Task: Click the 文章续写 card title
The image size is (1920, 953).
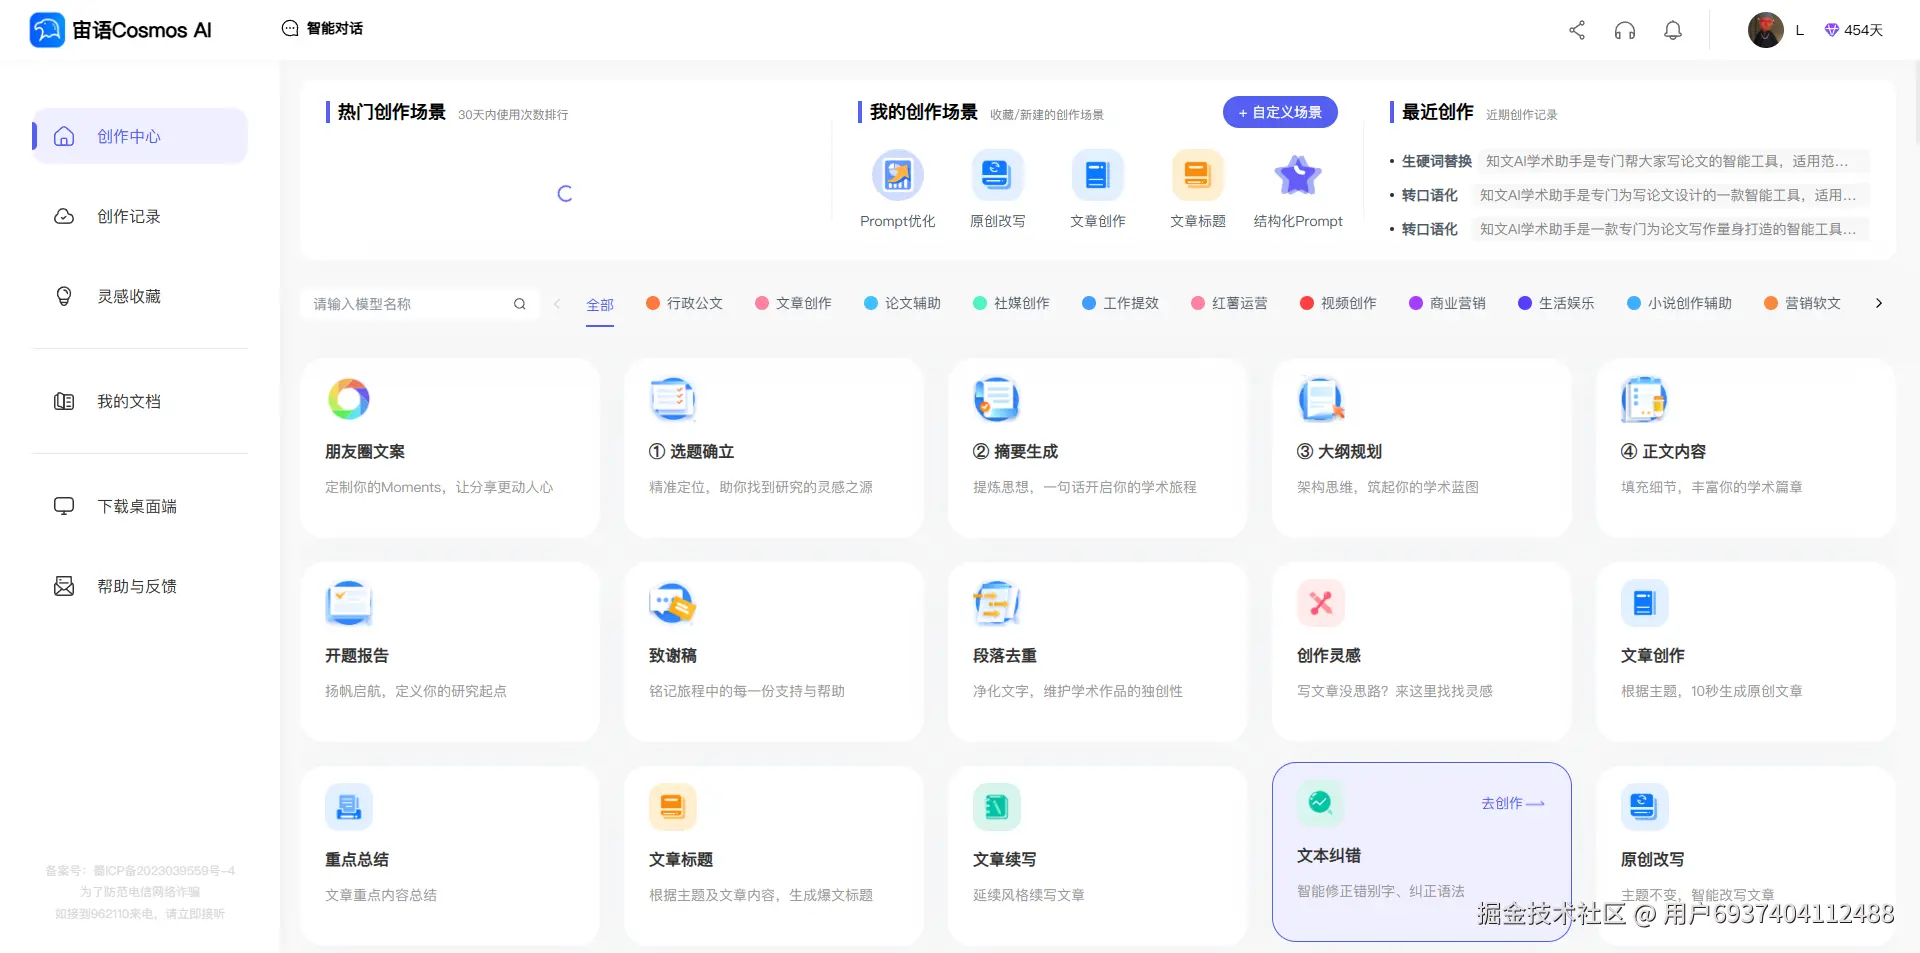Action: tap(1005, 860)
